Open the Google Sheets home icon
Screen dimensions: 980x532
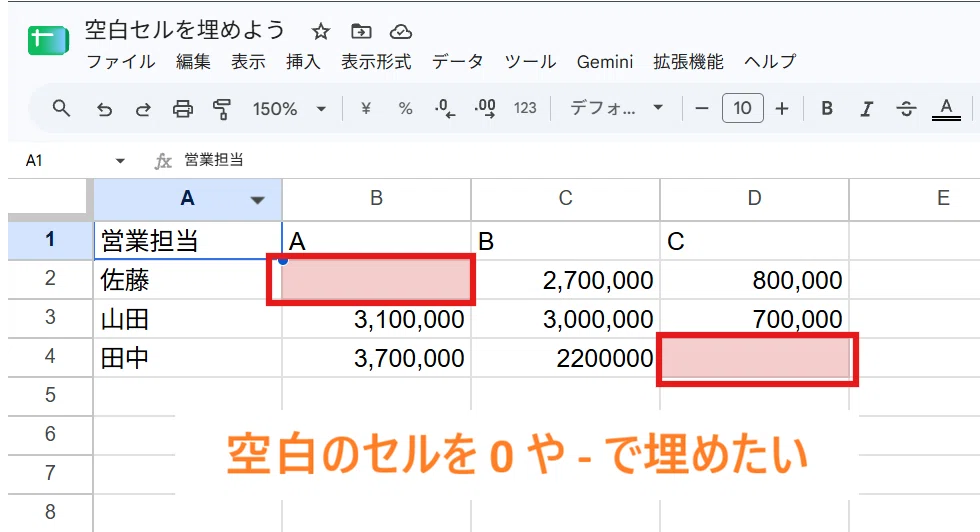tap(48, 41)
